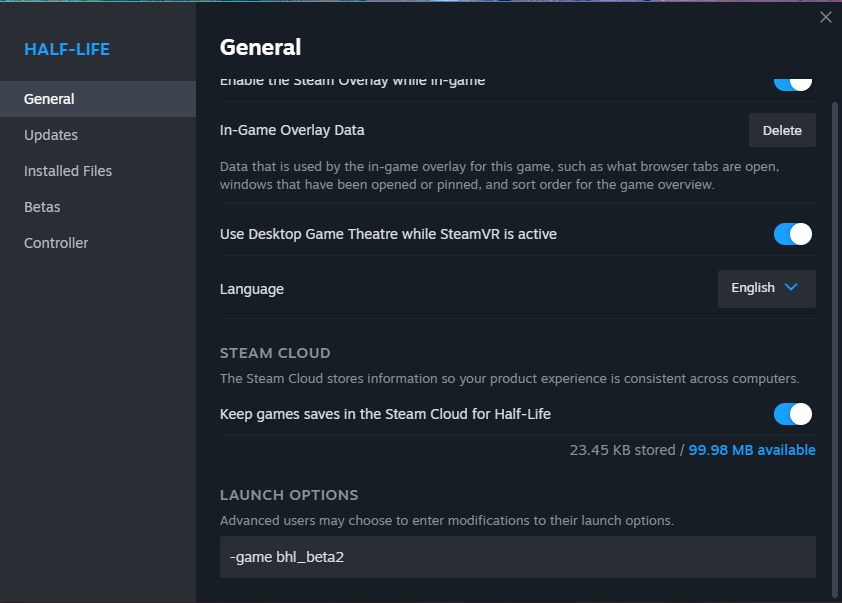Click the General page heading
This screenshot has width=842, height=603.
(x=260, y=47)
